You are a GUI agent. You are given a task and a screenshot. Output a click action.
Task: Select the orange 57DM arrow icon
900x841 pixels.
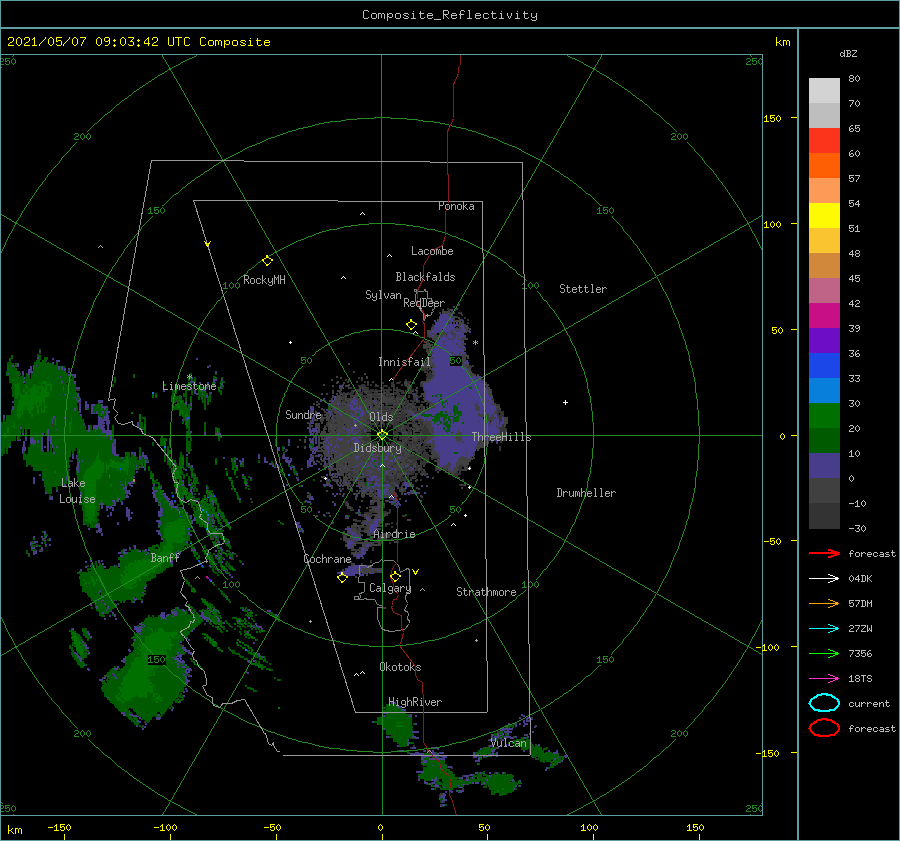(x=824, y=603)
